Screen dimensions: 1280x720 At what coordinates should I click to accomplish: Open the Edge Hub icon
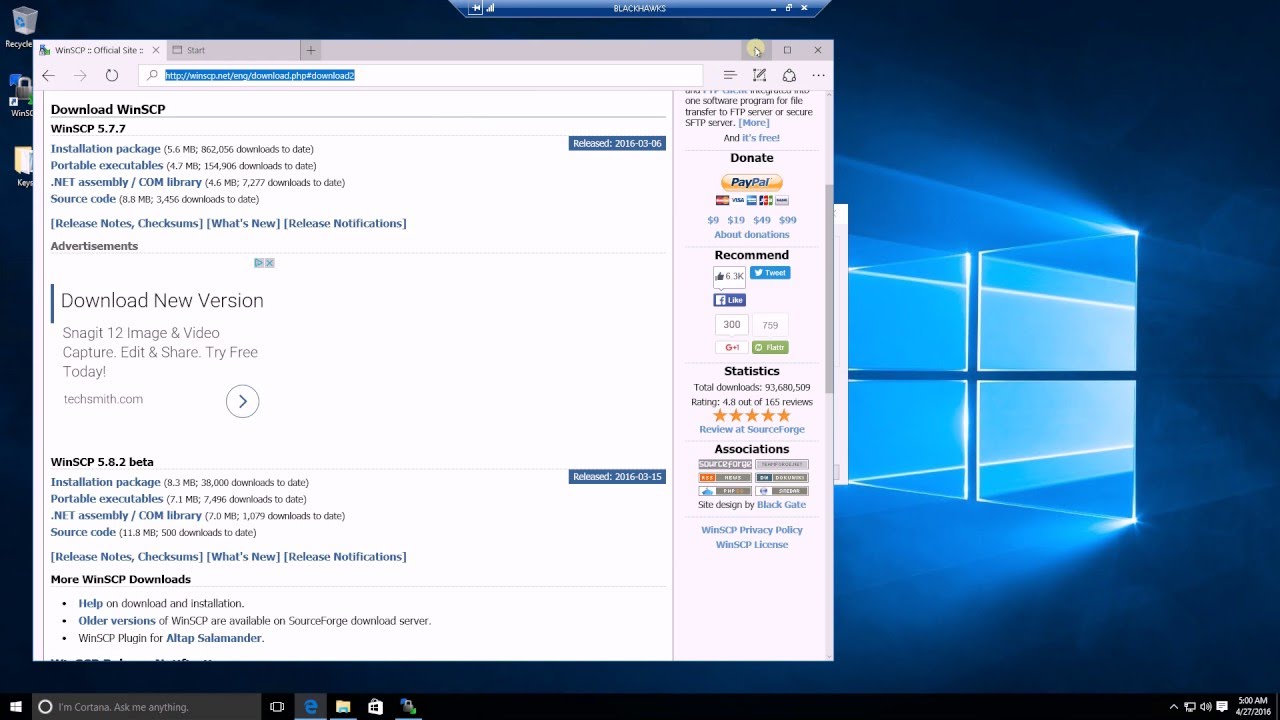point(730,75)
